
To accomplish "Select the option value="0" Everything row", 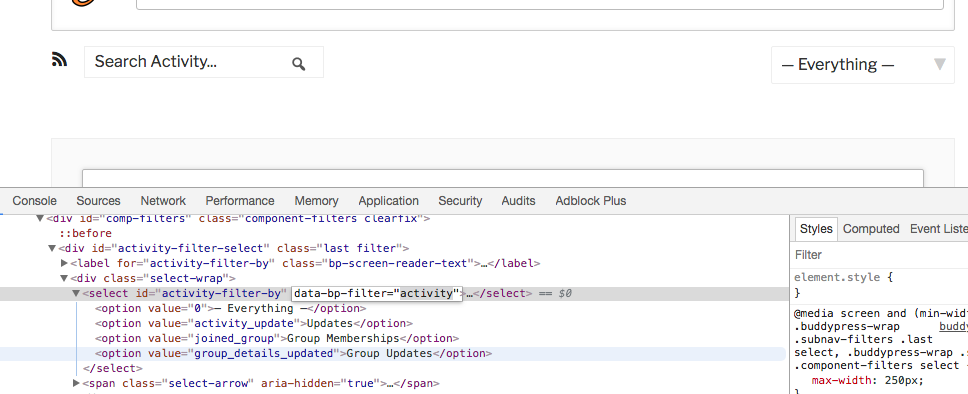I will click(x=231, y=308).
